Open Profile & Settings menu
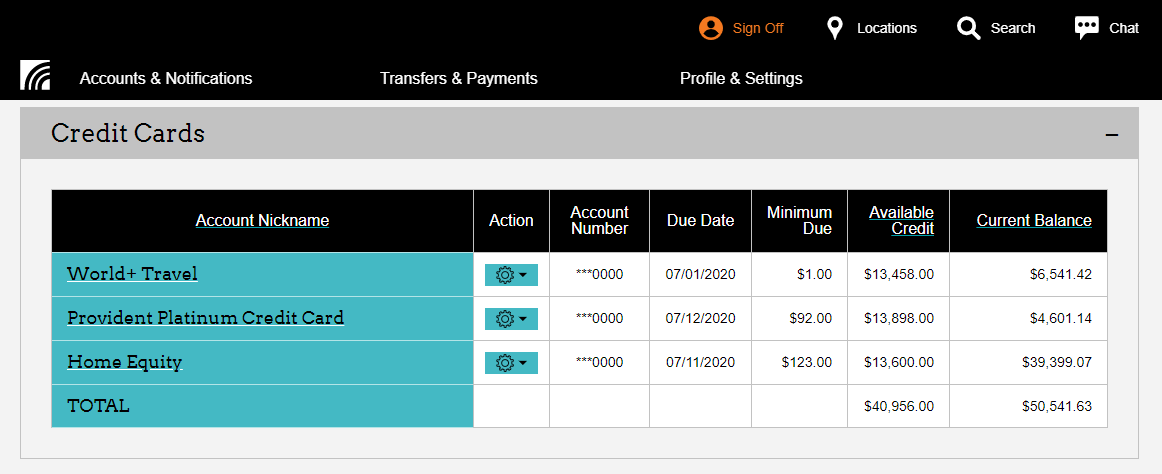 pyautogui.click(x=741, y=78)
